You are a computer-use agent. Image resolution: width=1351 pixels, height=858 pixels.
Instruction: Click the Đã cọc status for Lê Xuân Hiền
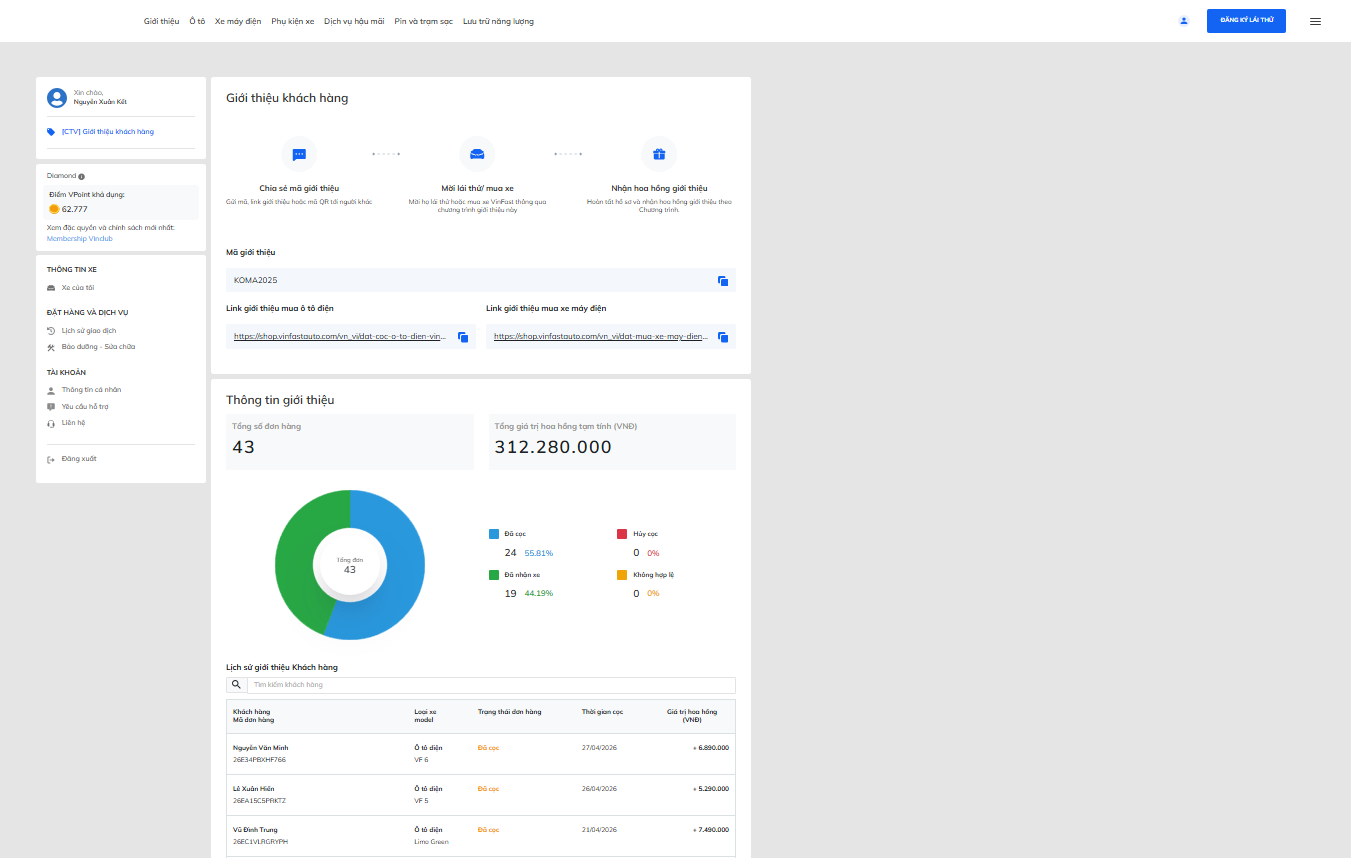[488, 789]
